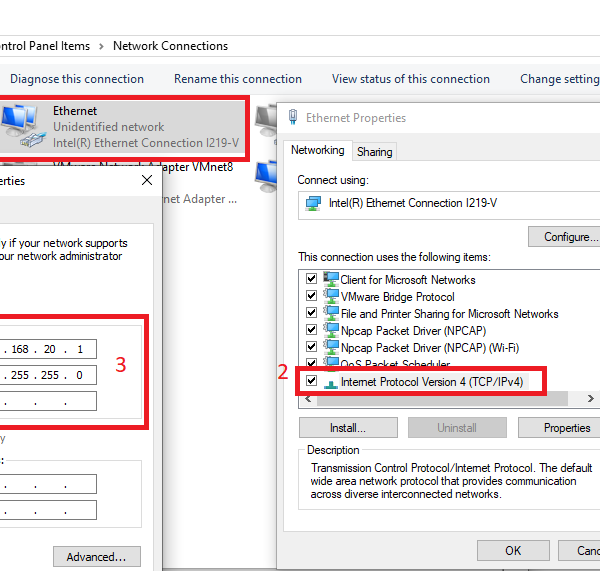This screenshot has width=600, height=571.
Task: Open Advanced TCP/IP settings
Action: click(x=96, y=557)
